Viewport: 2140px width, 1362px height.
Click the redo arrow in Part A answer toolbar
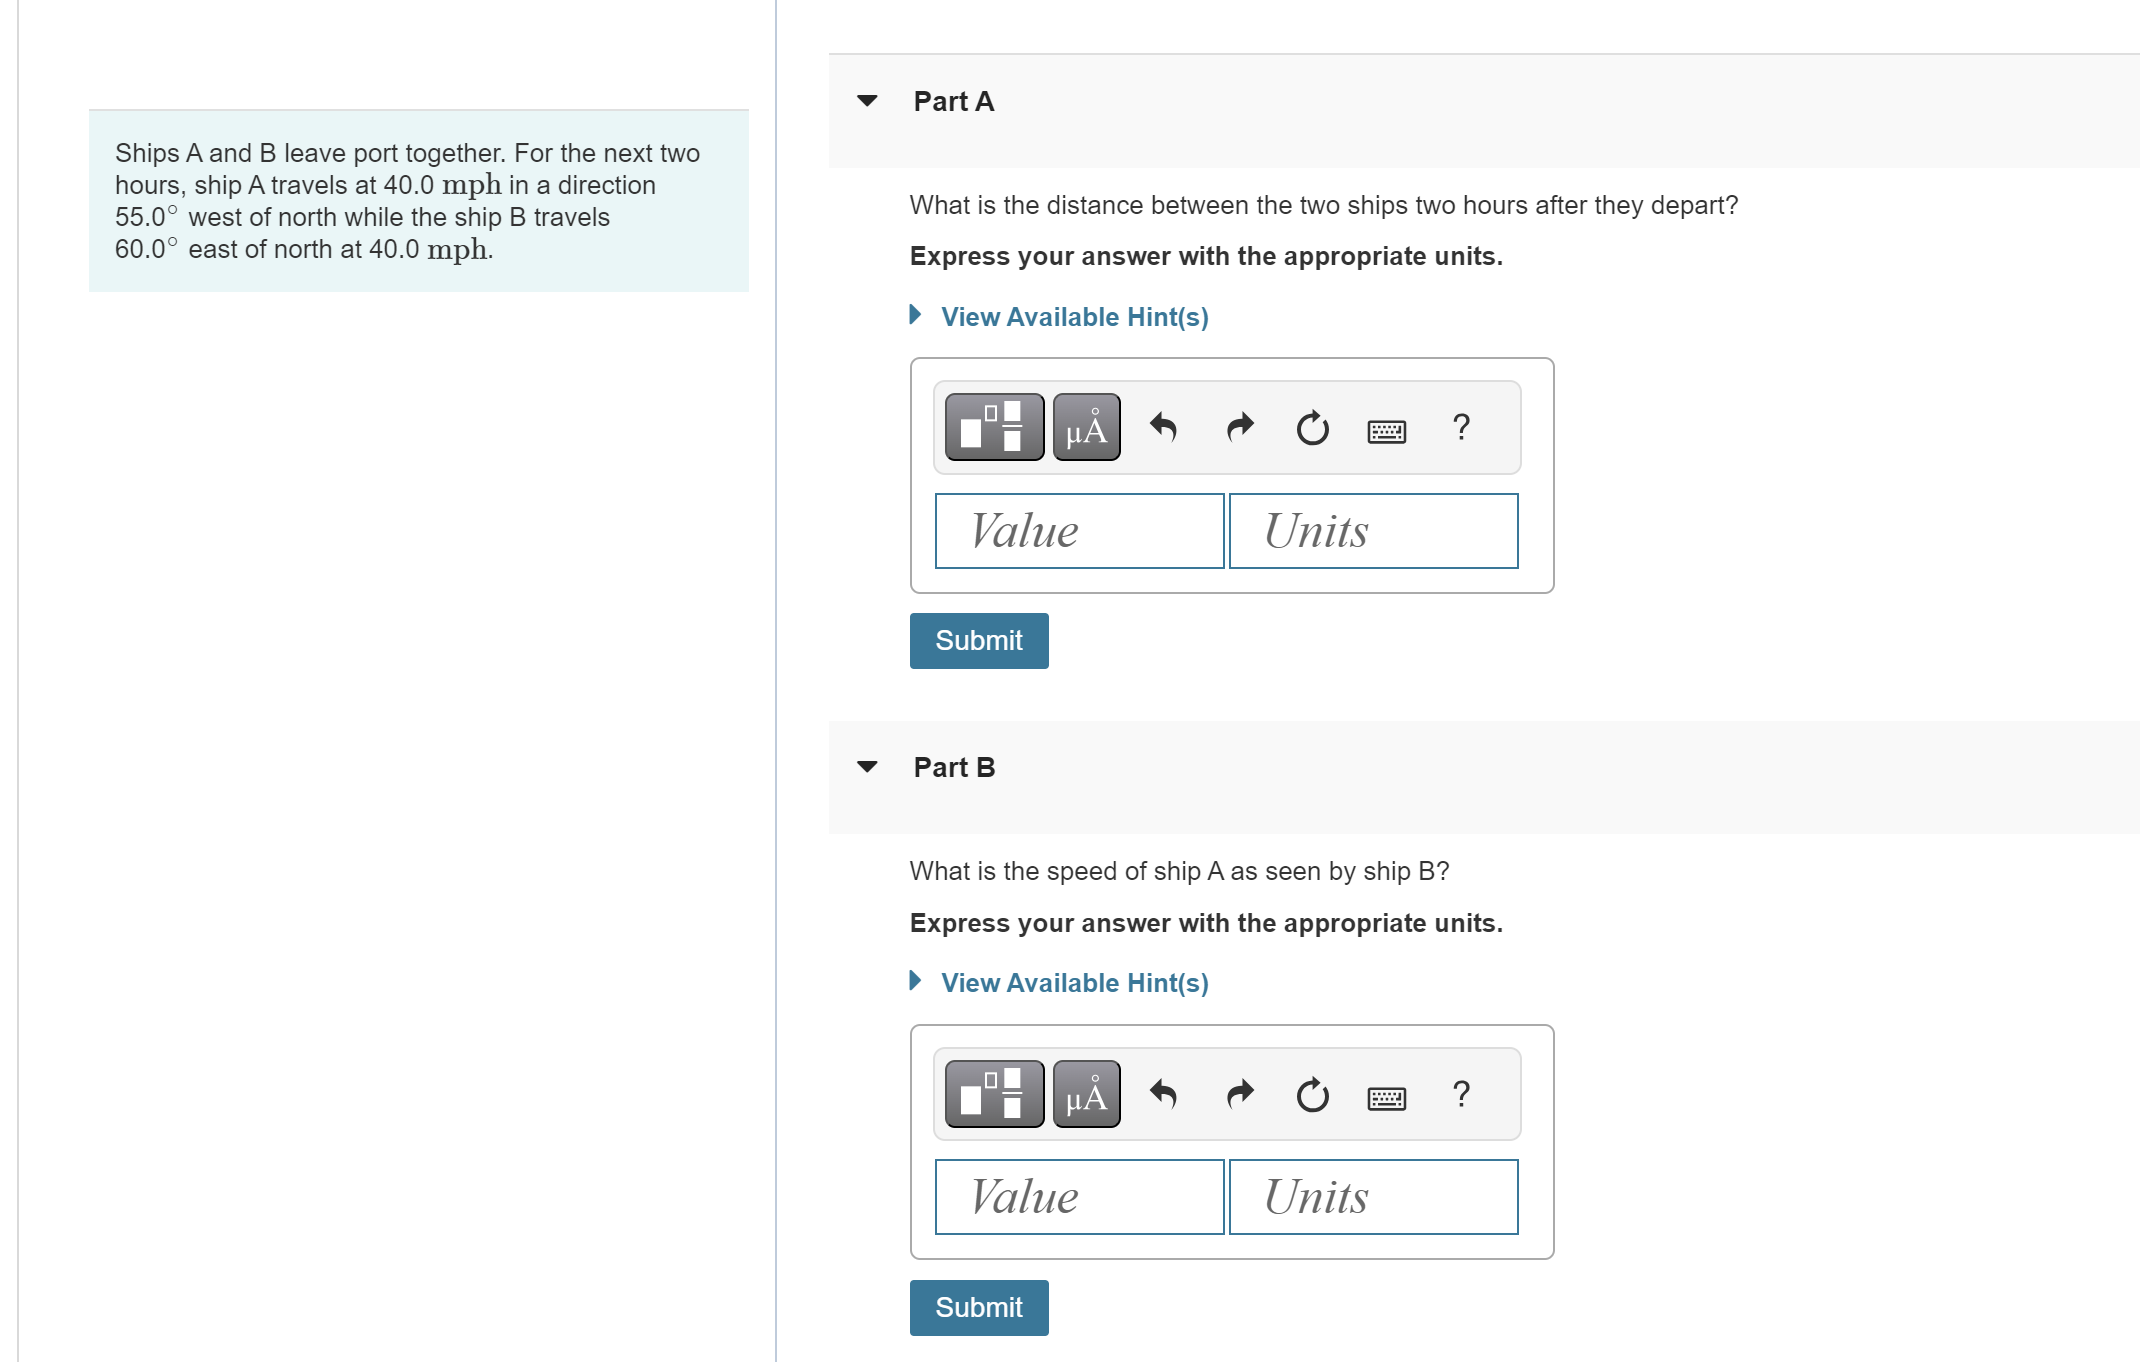pos(1238,427)
